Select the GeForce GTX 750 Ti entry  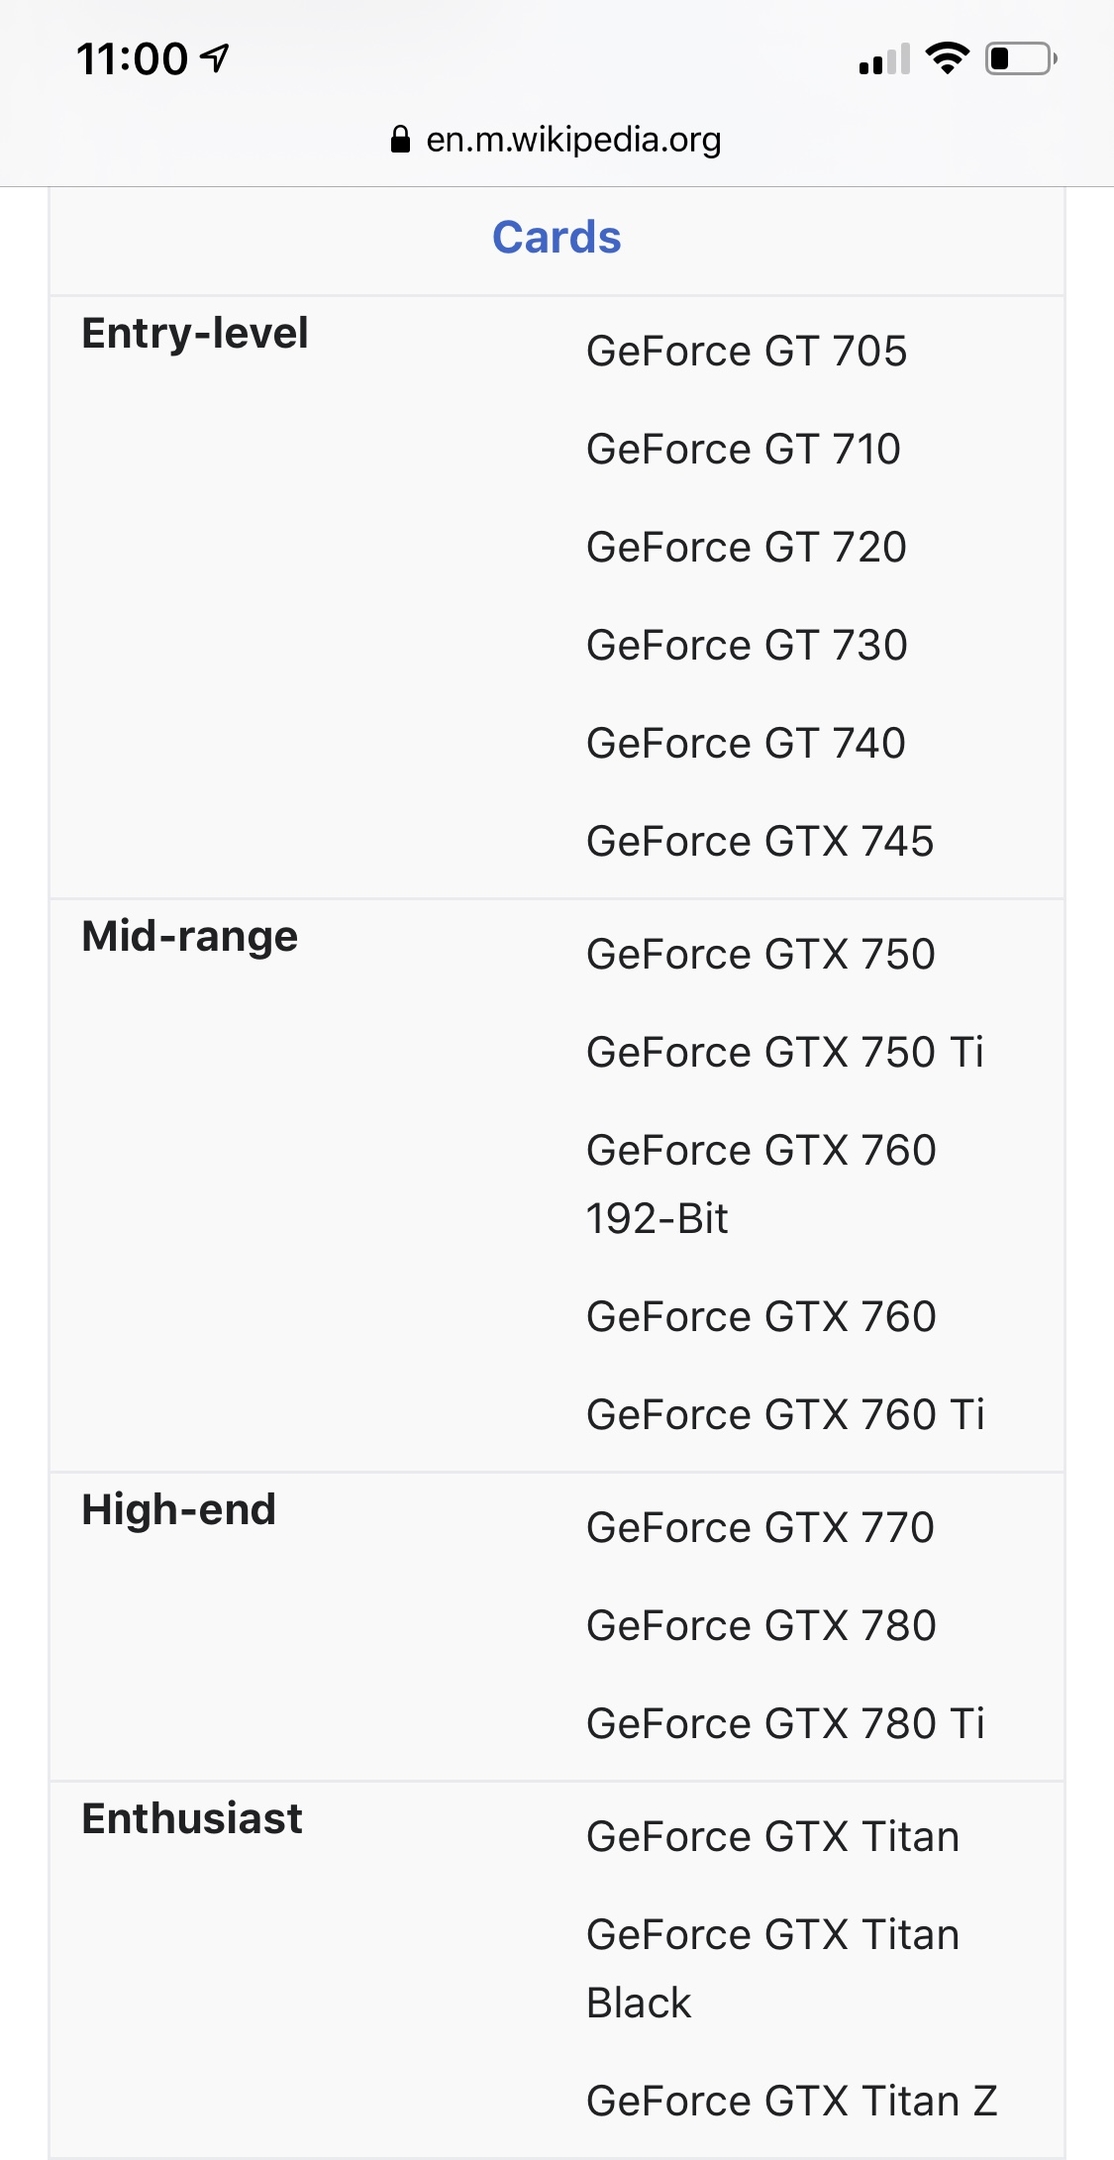(x=785, y=1052)
